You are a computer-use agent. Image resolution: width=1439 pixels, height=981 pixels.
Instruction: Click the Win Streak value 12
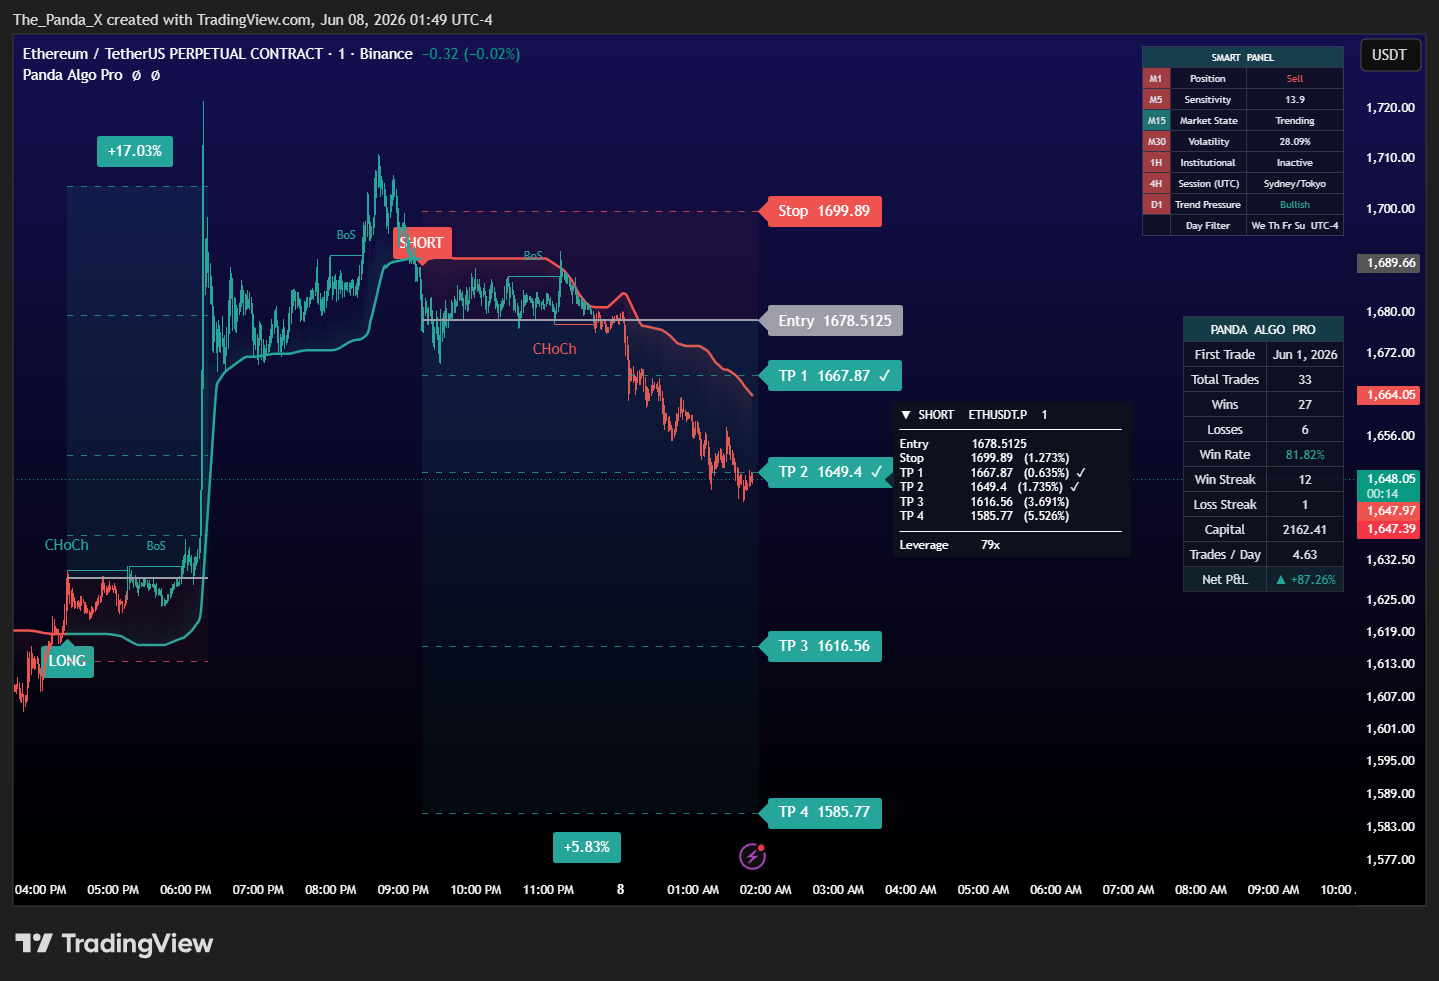[x=1305, y=480]
